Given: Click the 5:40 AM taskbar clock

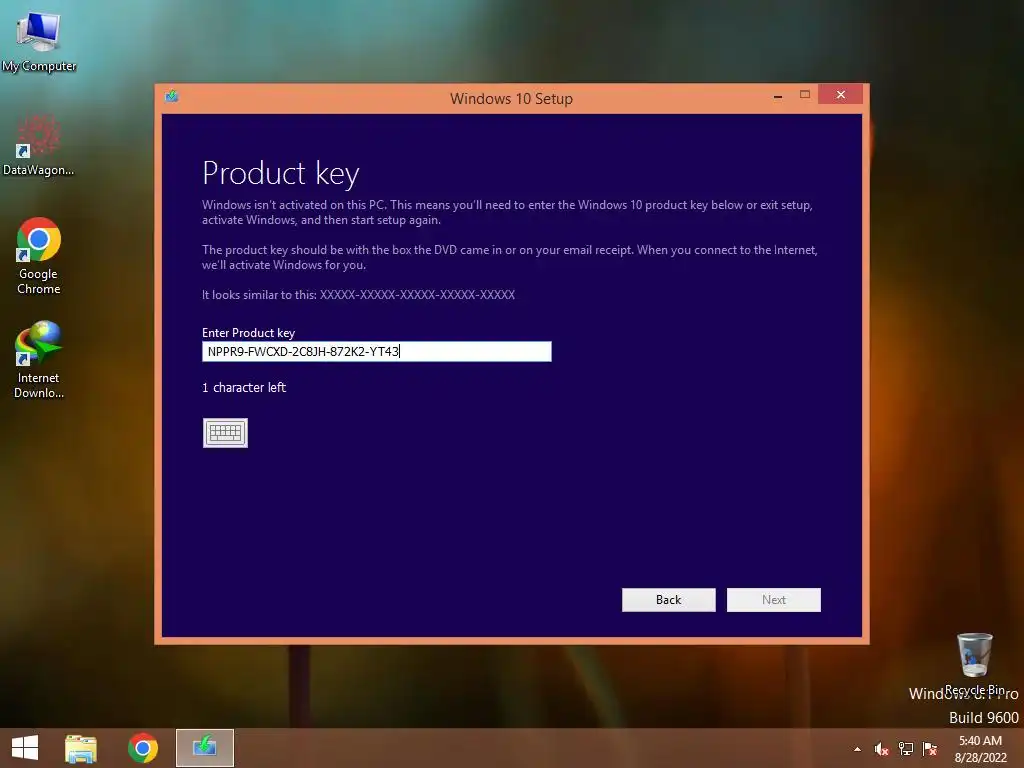Looking at the screenshot, I should pos(980,749).
